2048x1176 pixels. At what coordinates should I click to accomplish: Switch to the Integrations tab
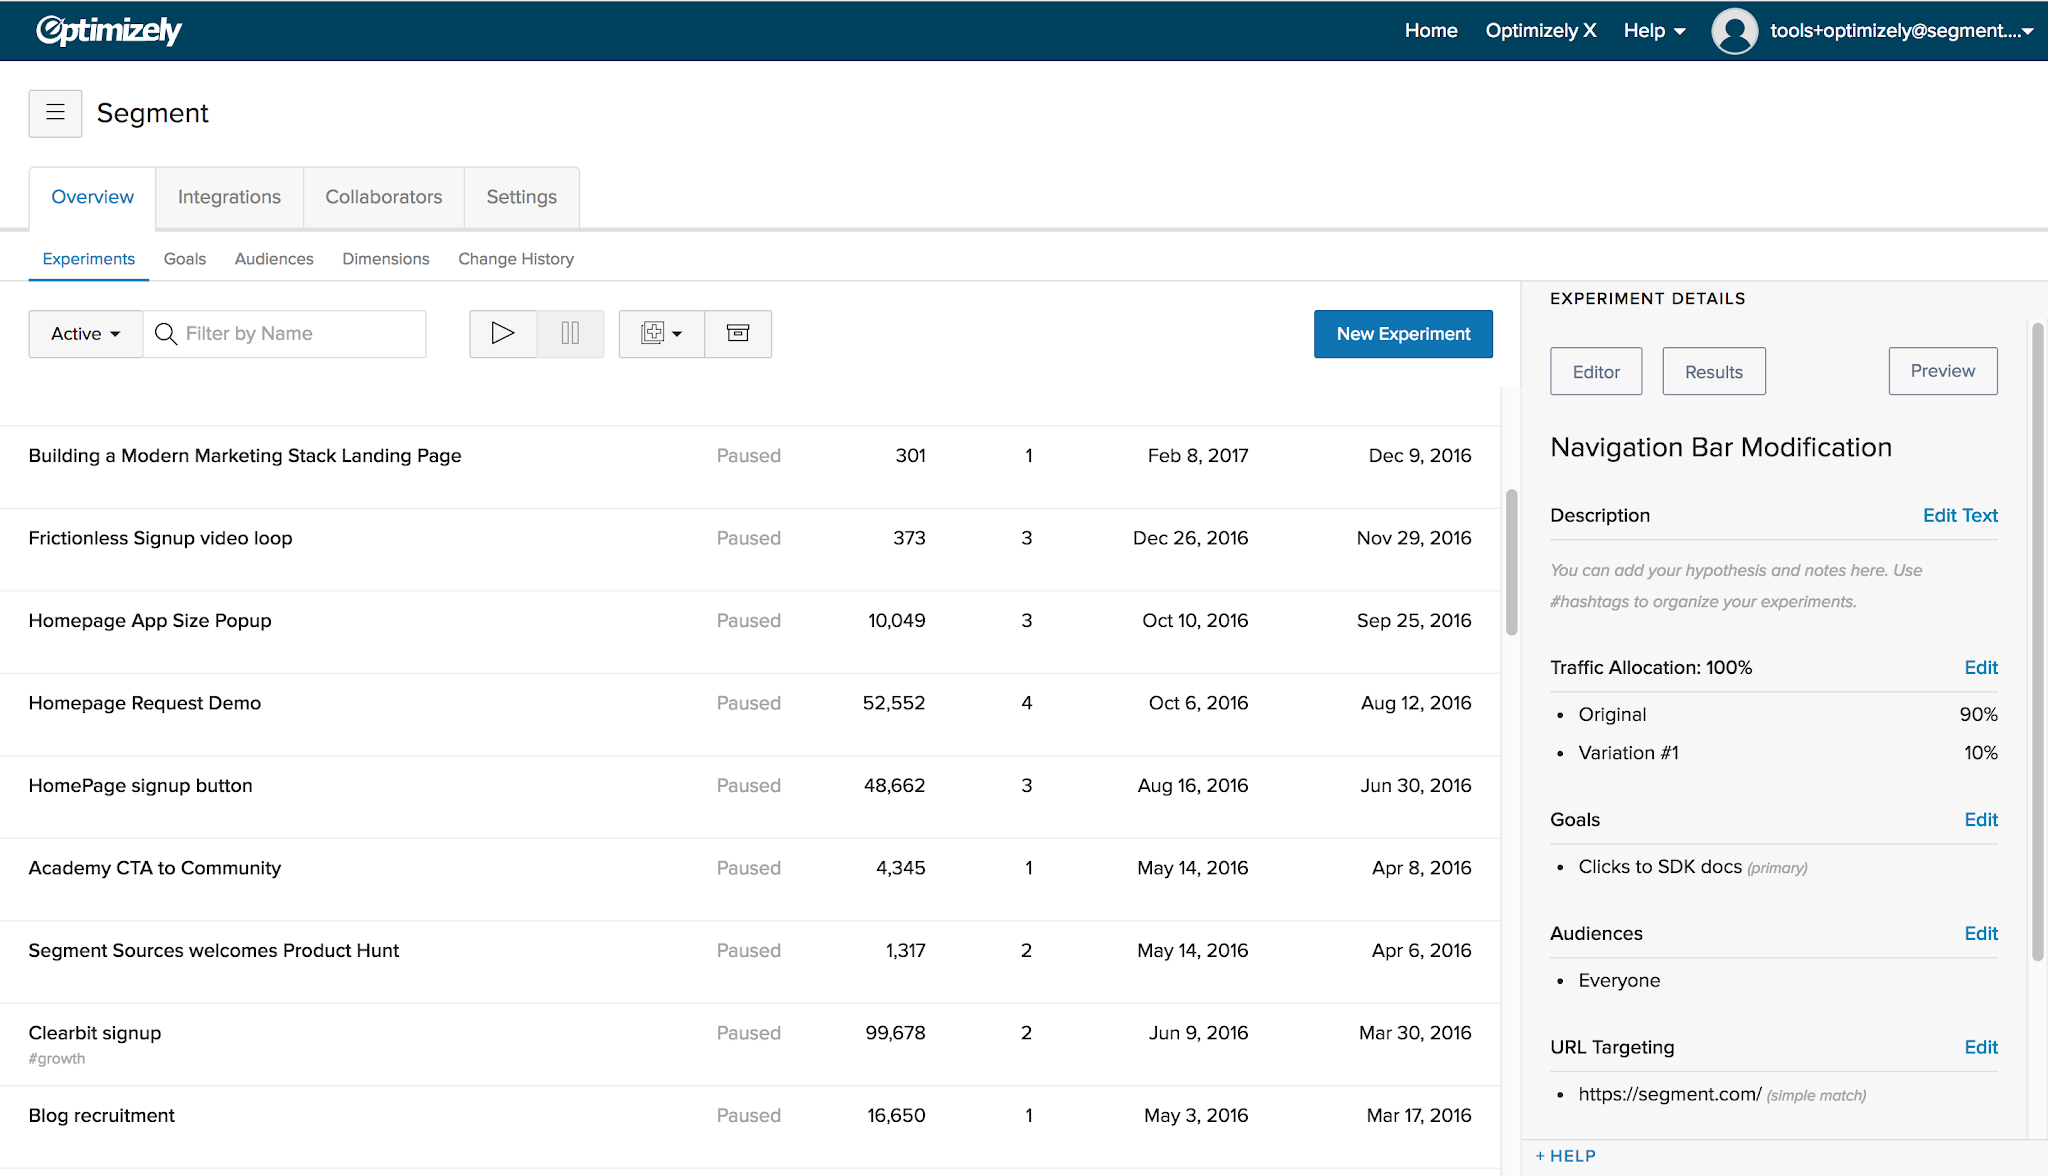(x=228, y=197)
